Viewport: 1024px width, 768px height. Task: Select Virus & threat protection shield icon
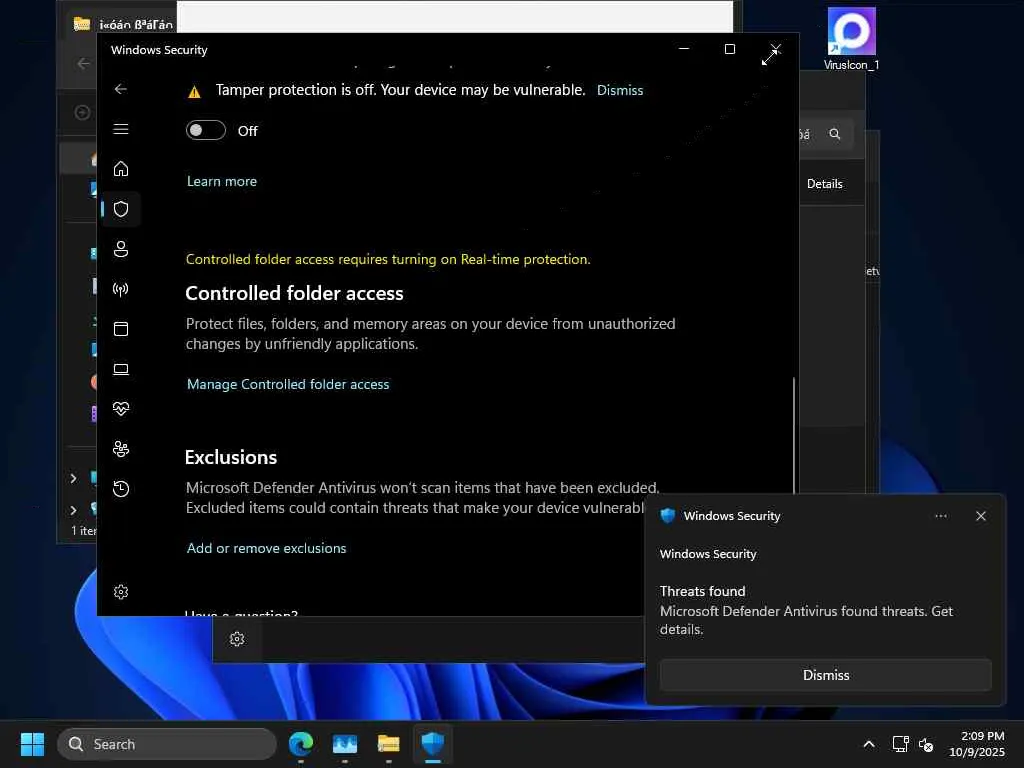(x=121, y=209)
